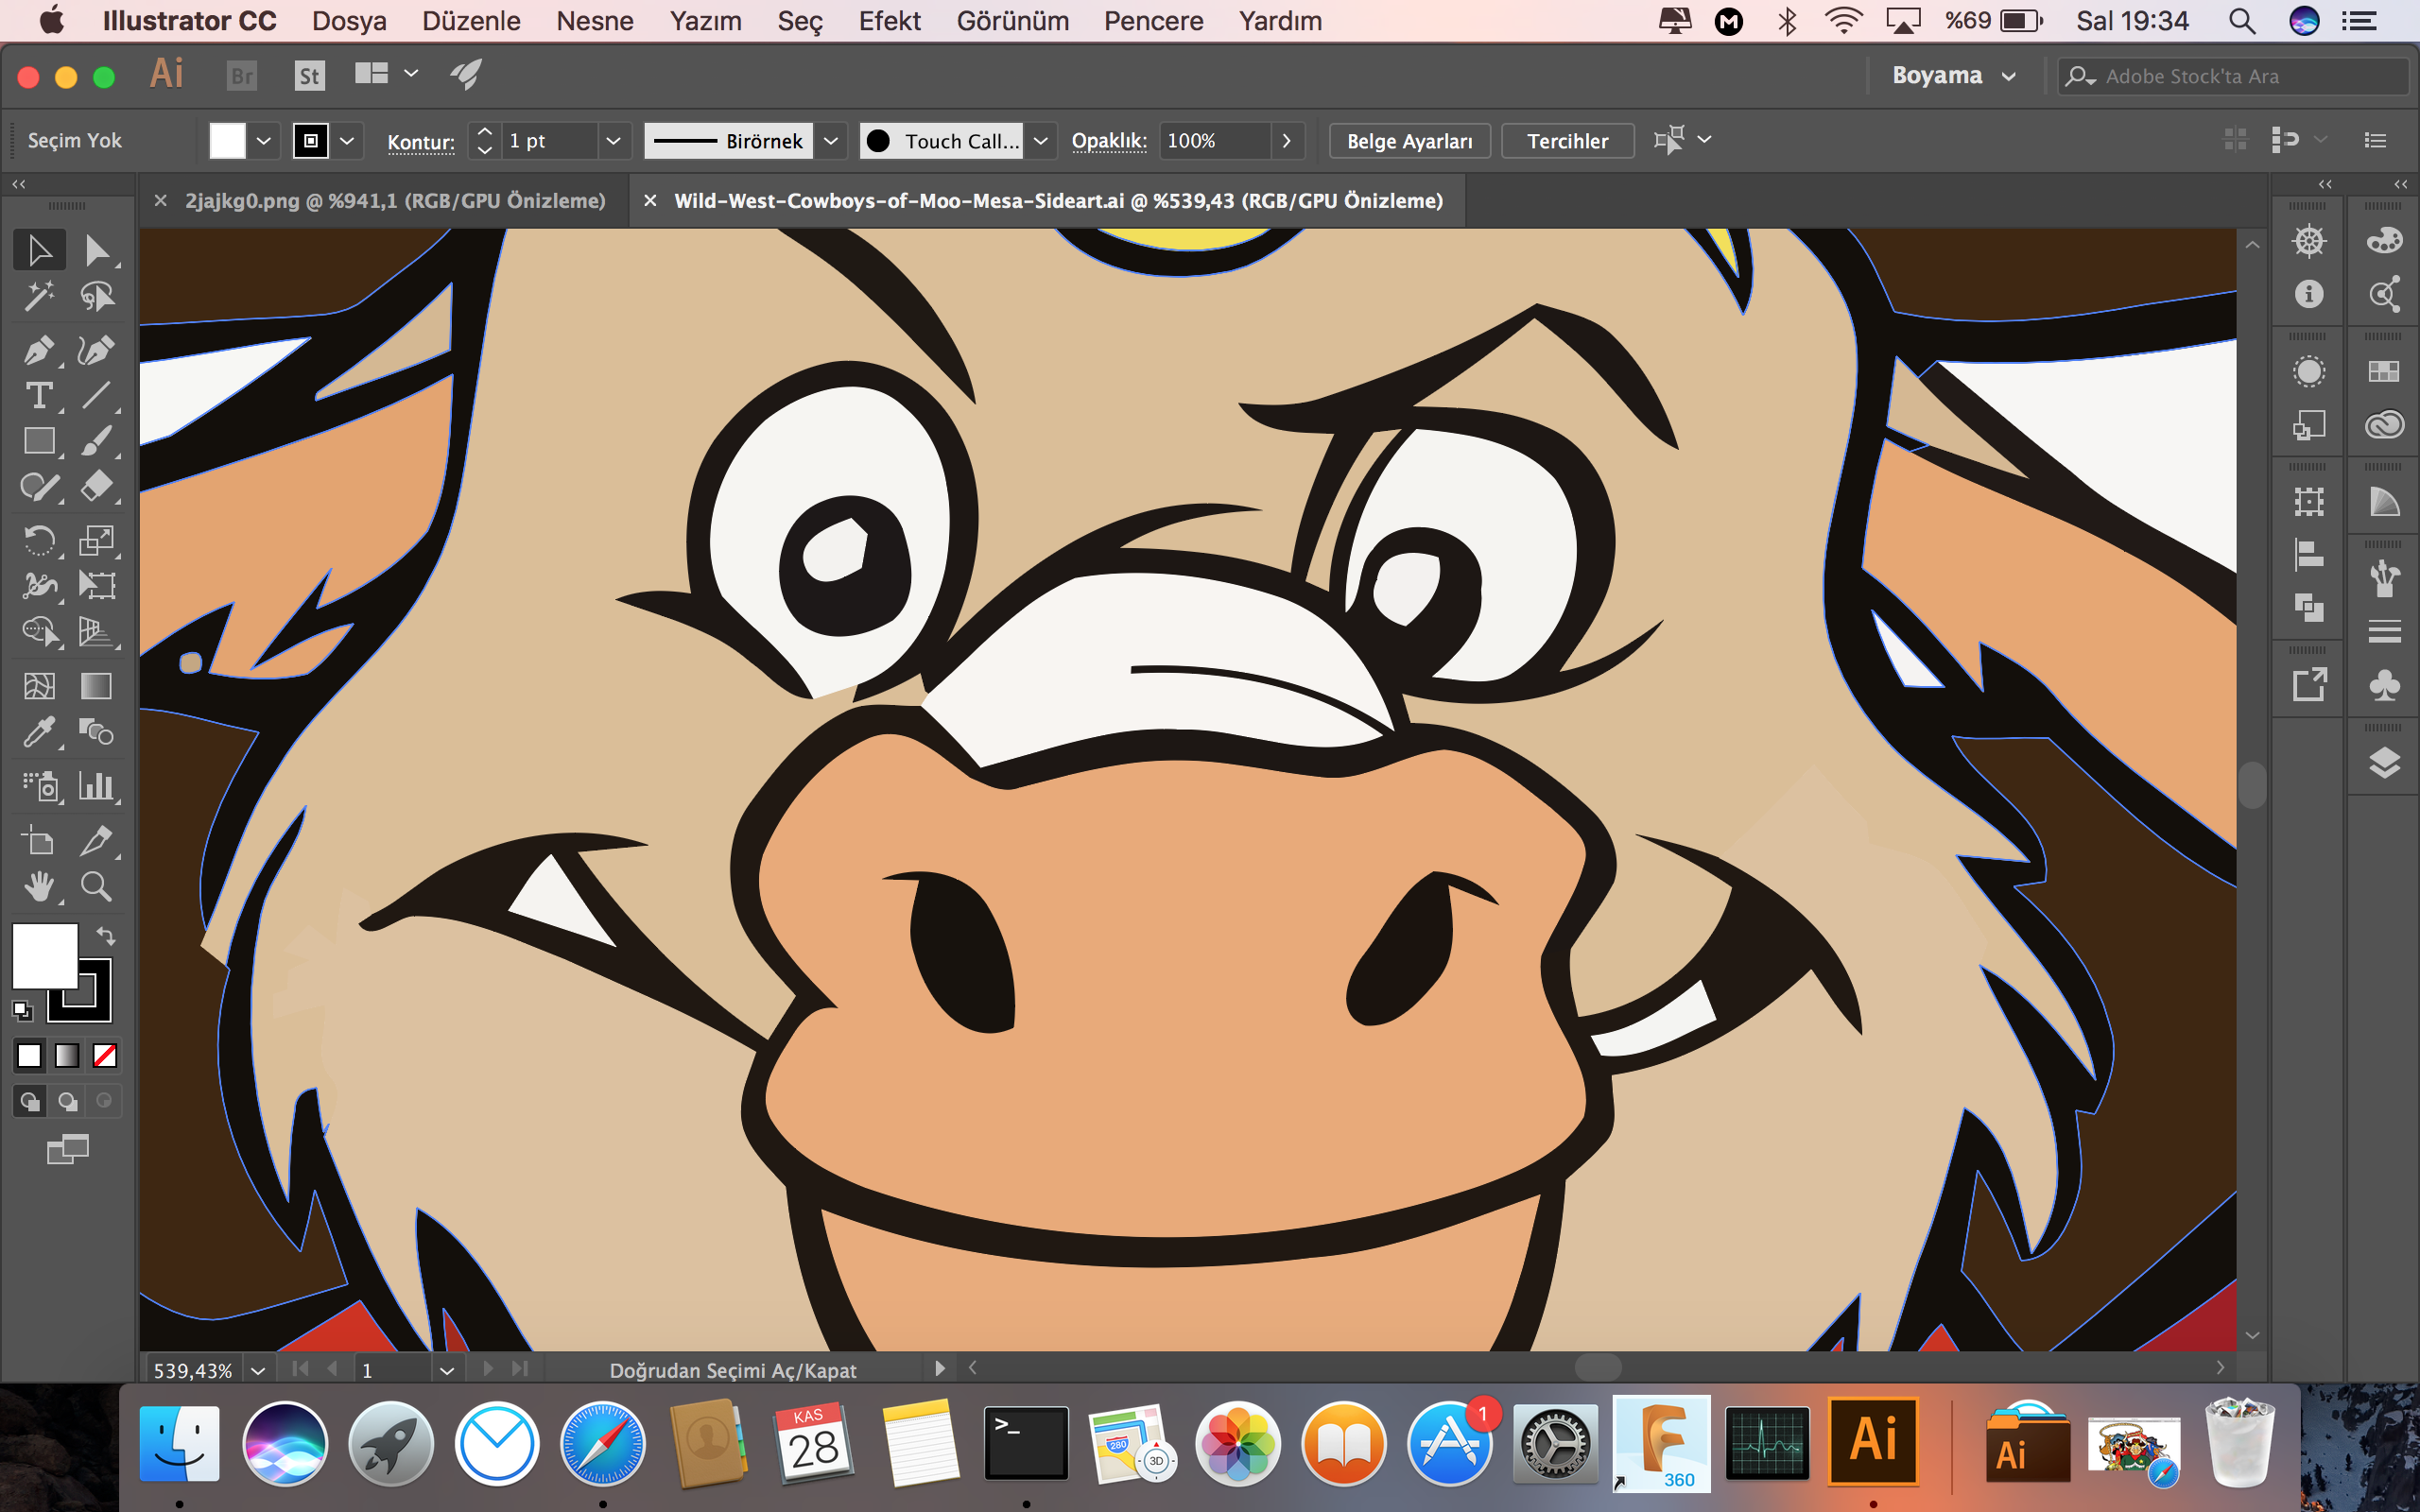Screen dimensions: 2420x1512
Task: Open the Dosya menu
Action: coord(349,21)
